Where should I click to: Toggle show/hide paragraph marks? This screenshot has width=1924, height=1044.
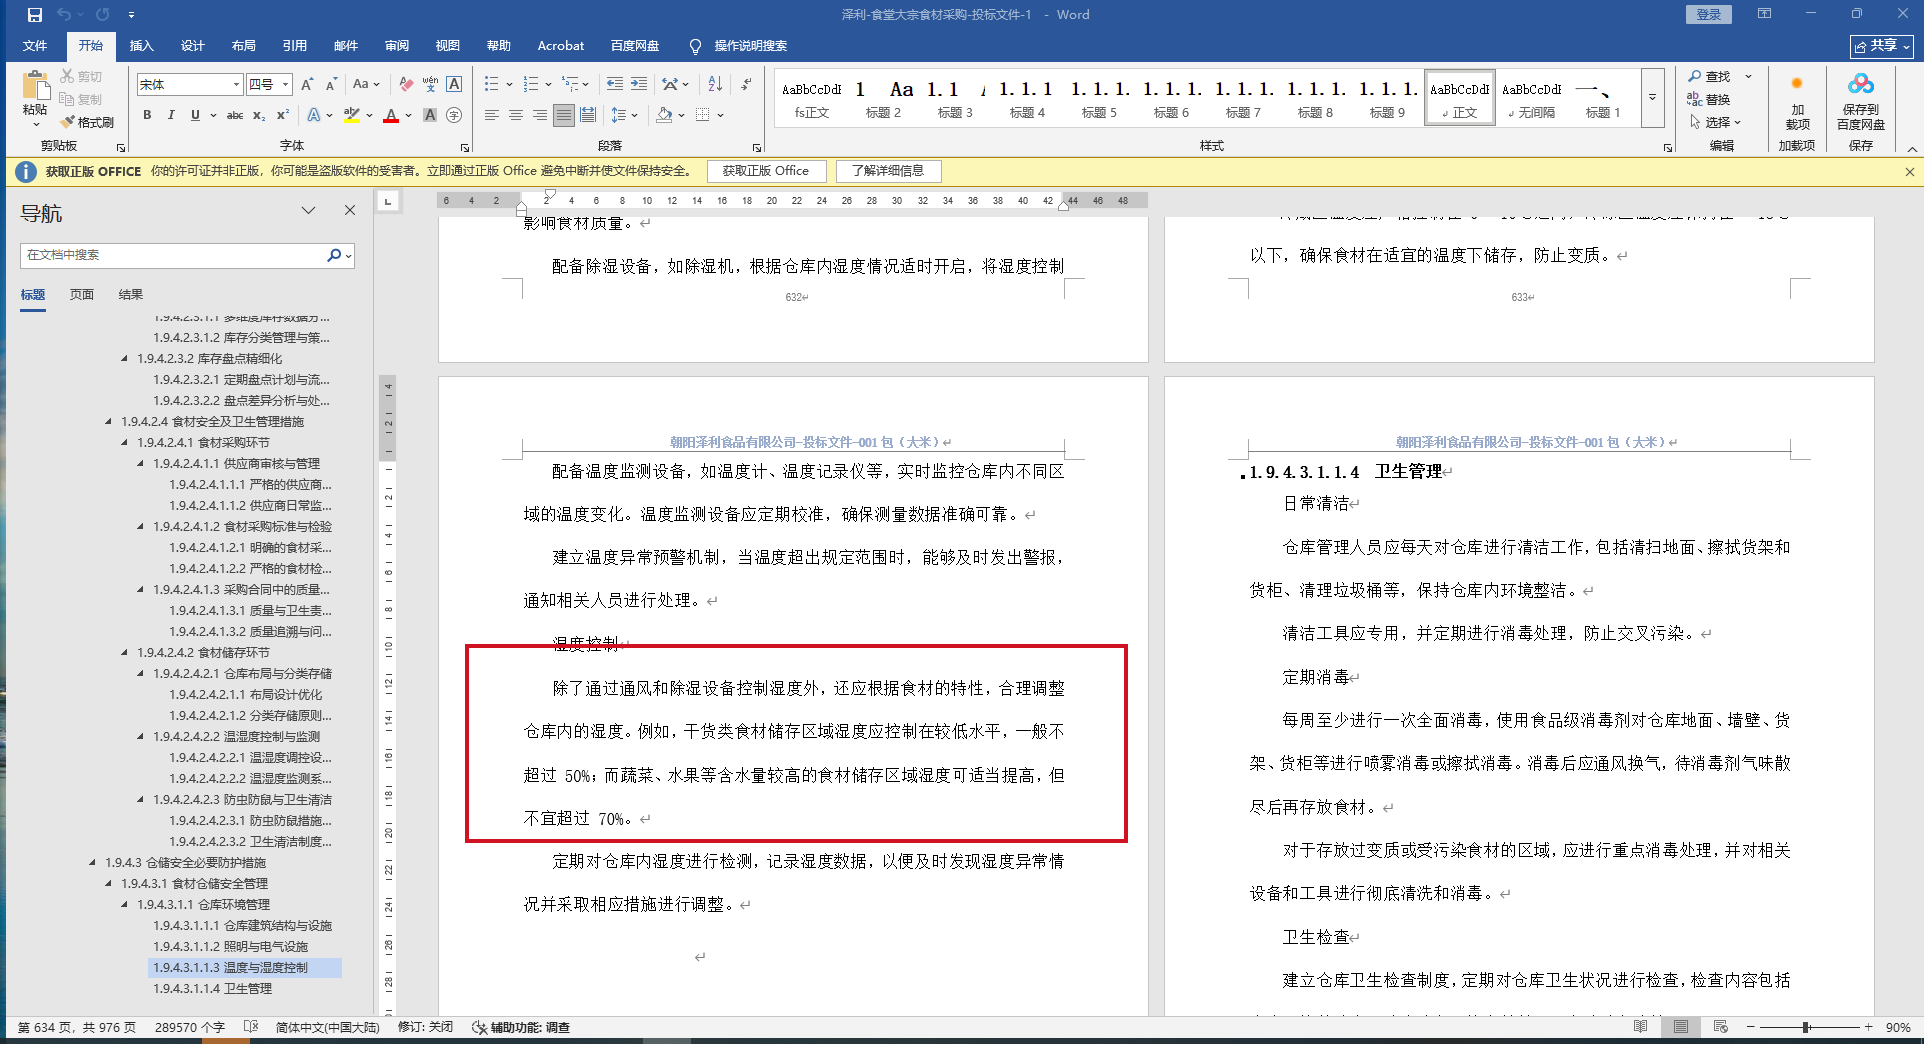746,84
